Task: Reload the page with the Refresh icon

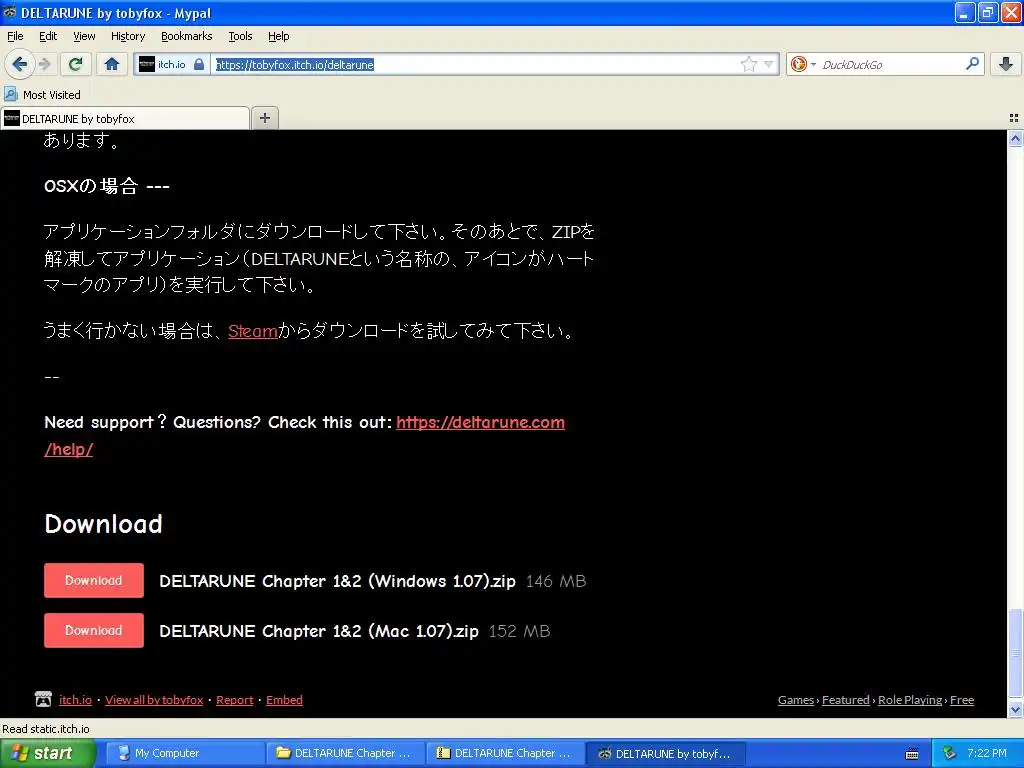Action: [x=76, y=64]
